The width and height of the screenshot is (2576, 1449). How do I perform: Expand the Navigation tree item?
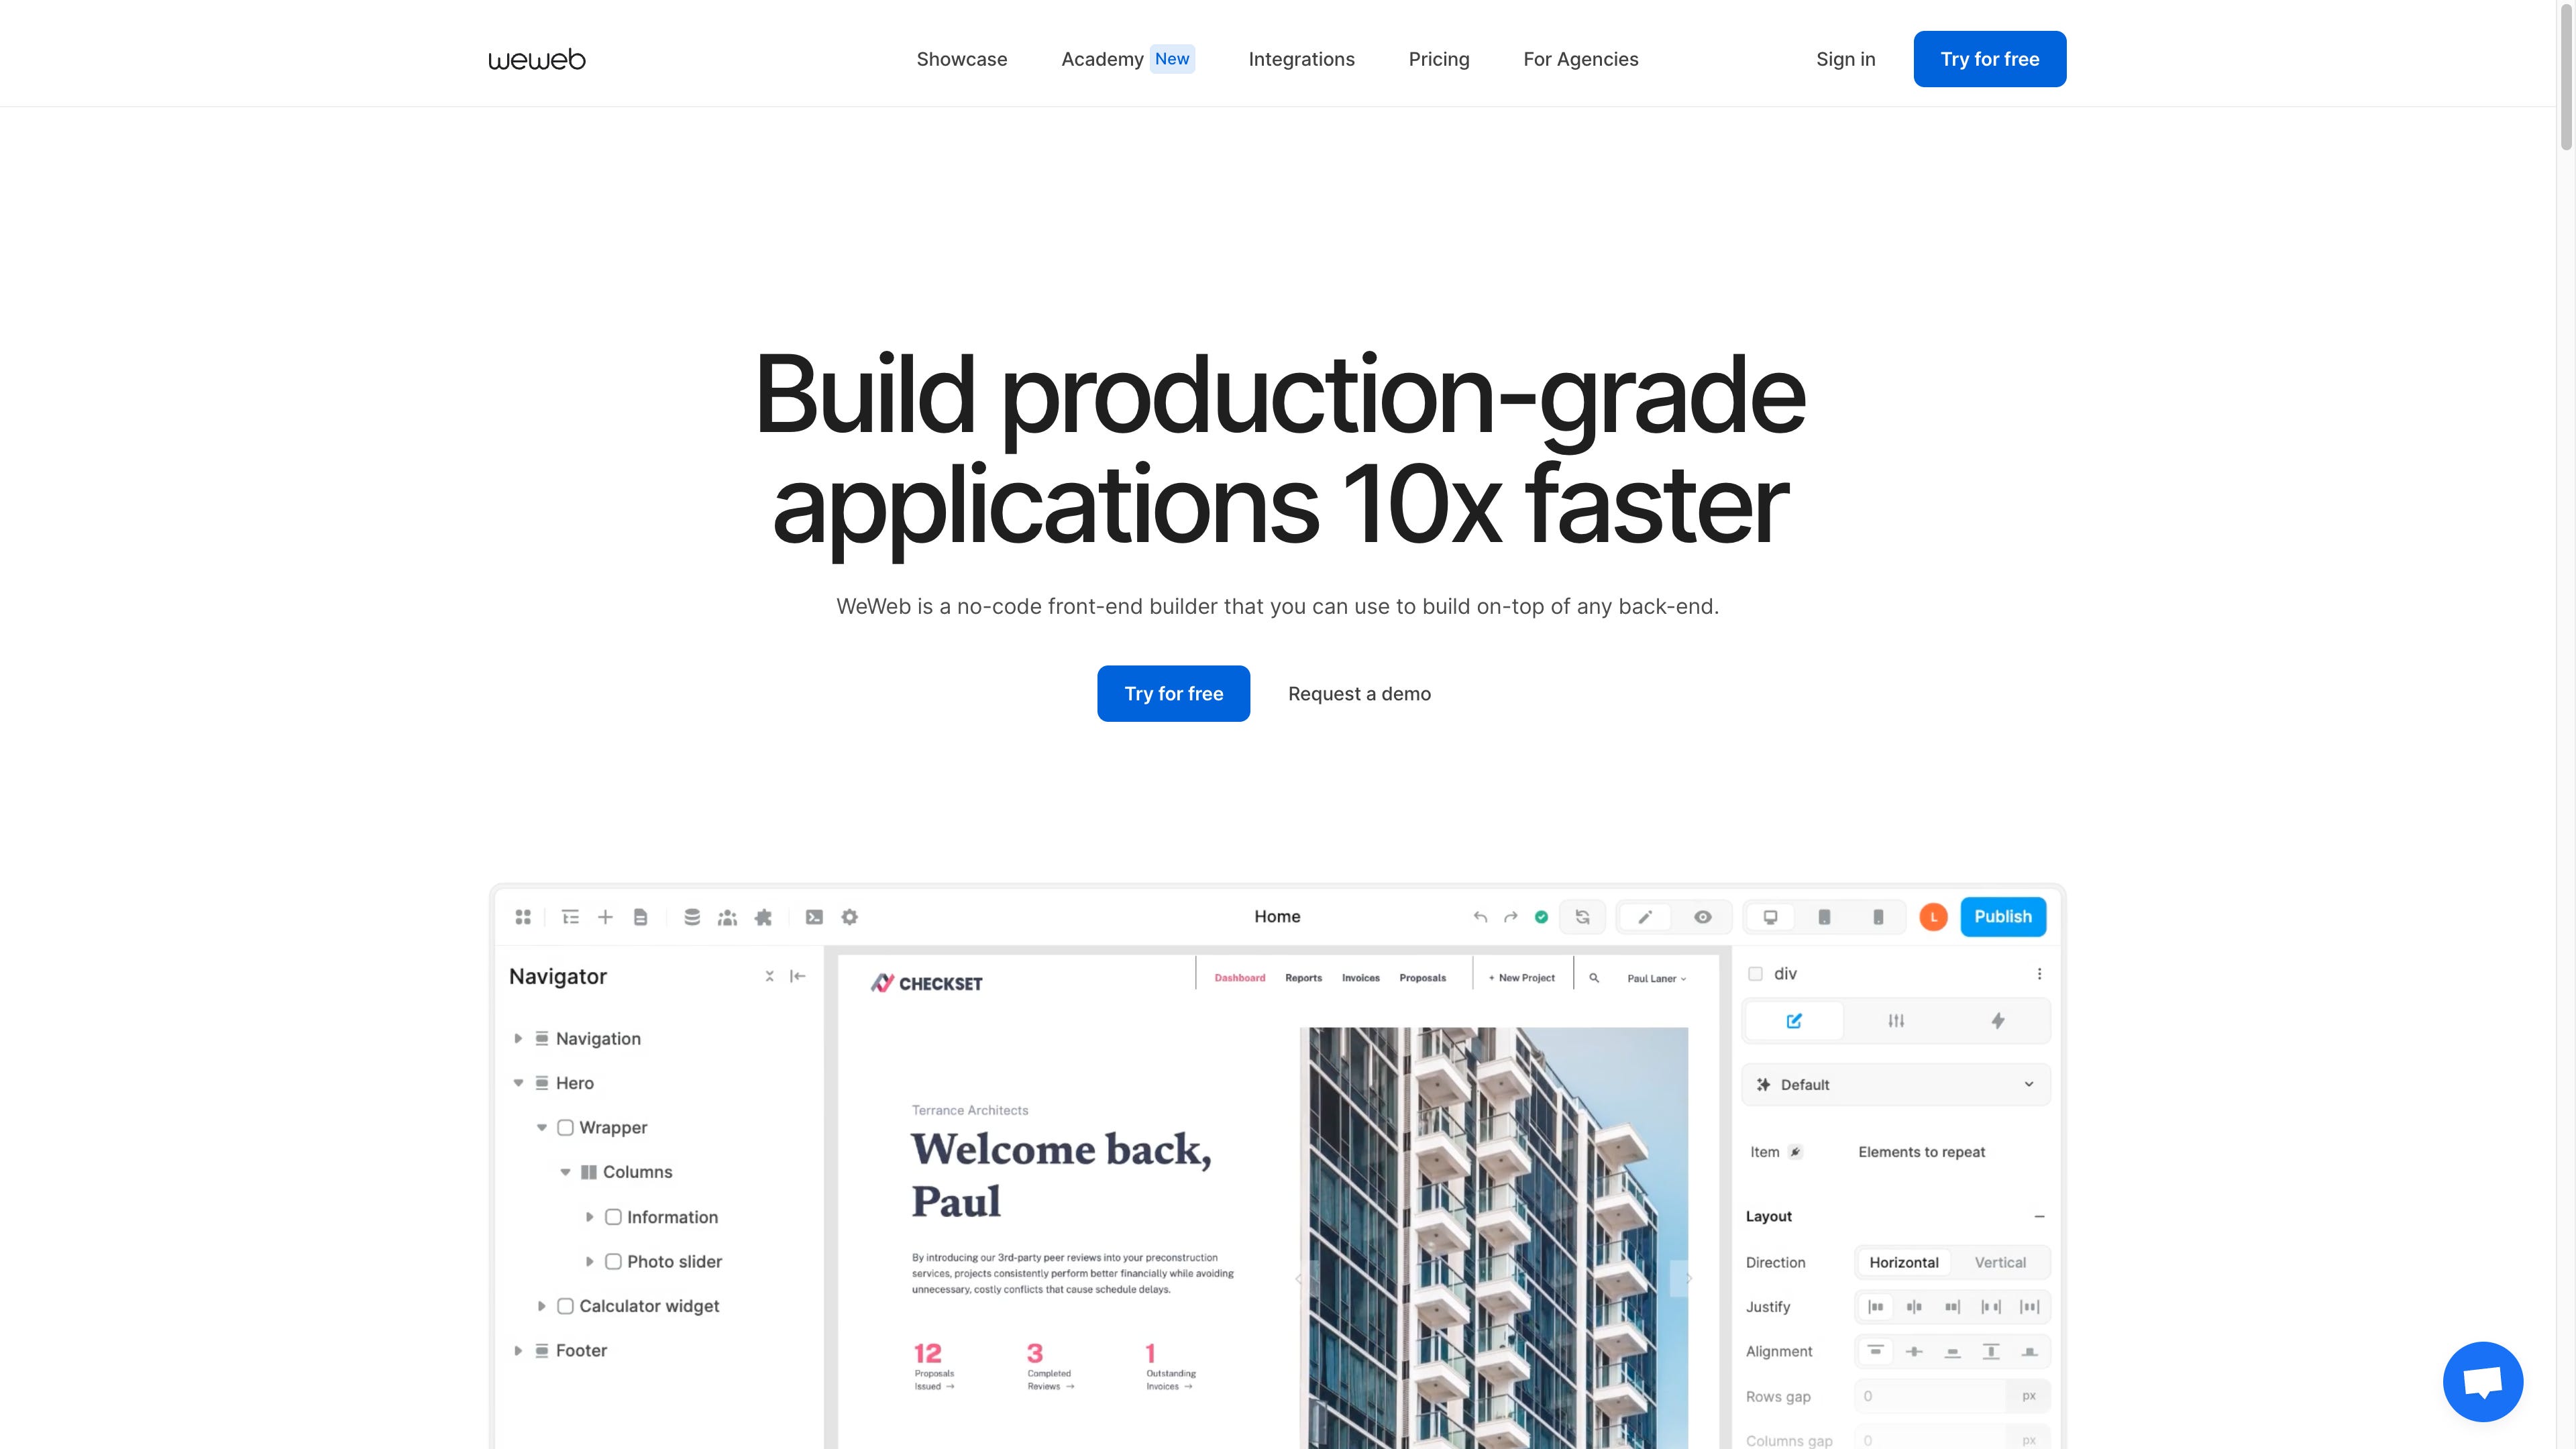[518, 1039]
